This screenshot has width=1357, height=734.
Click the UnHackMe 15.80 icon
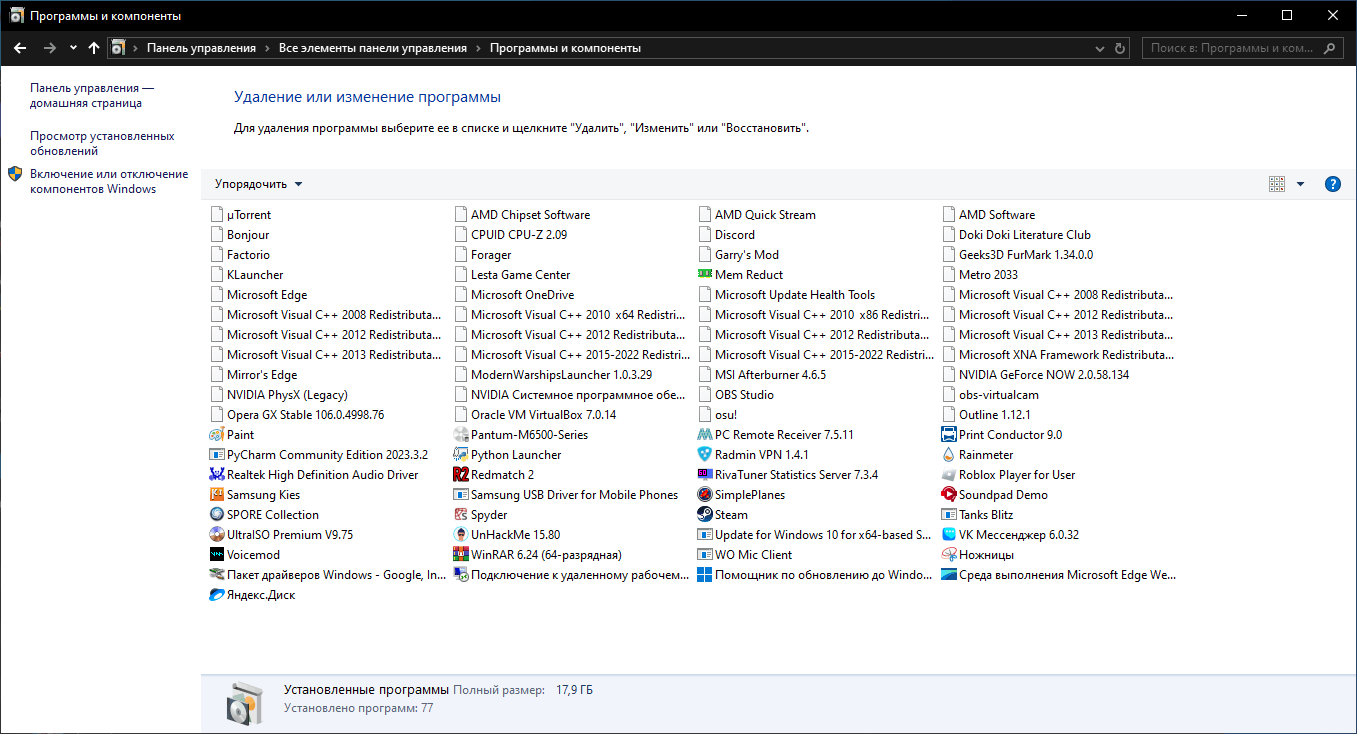461,535
